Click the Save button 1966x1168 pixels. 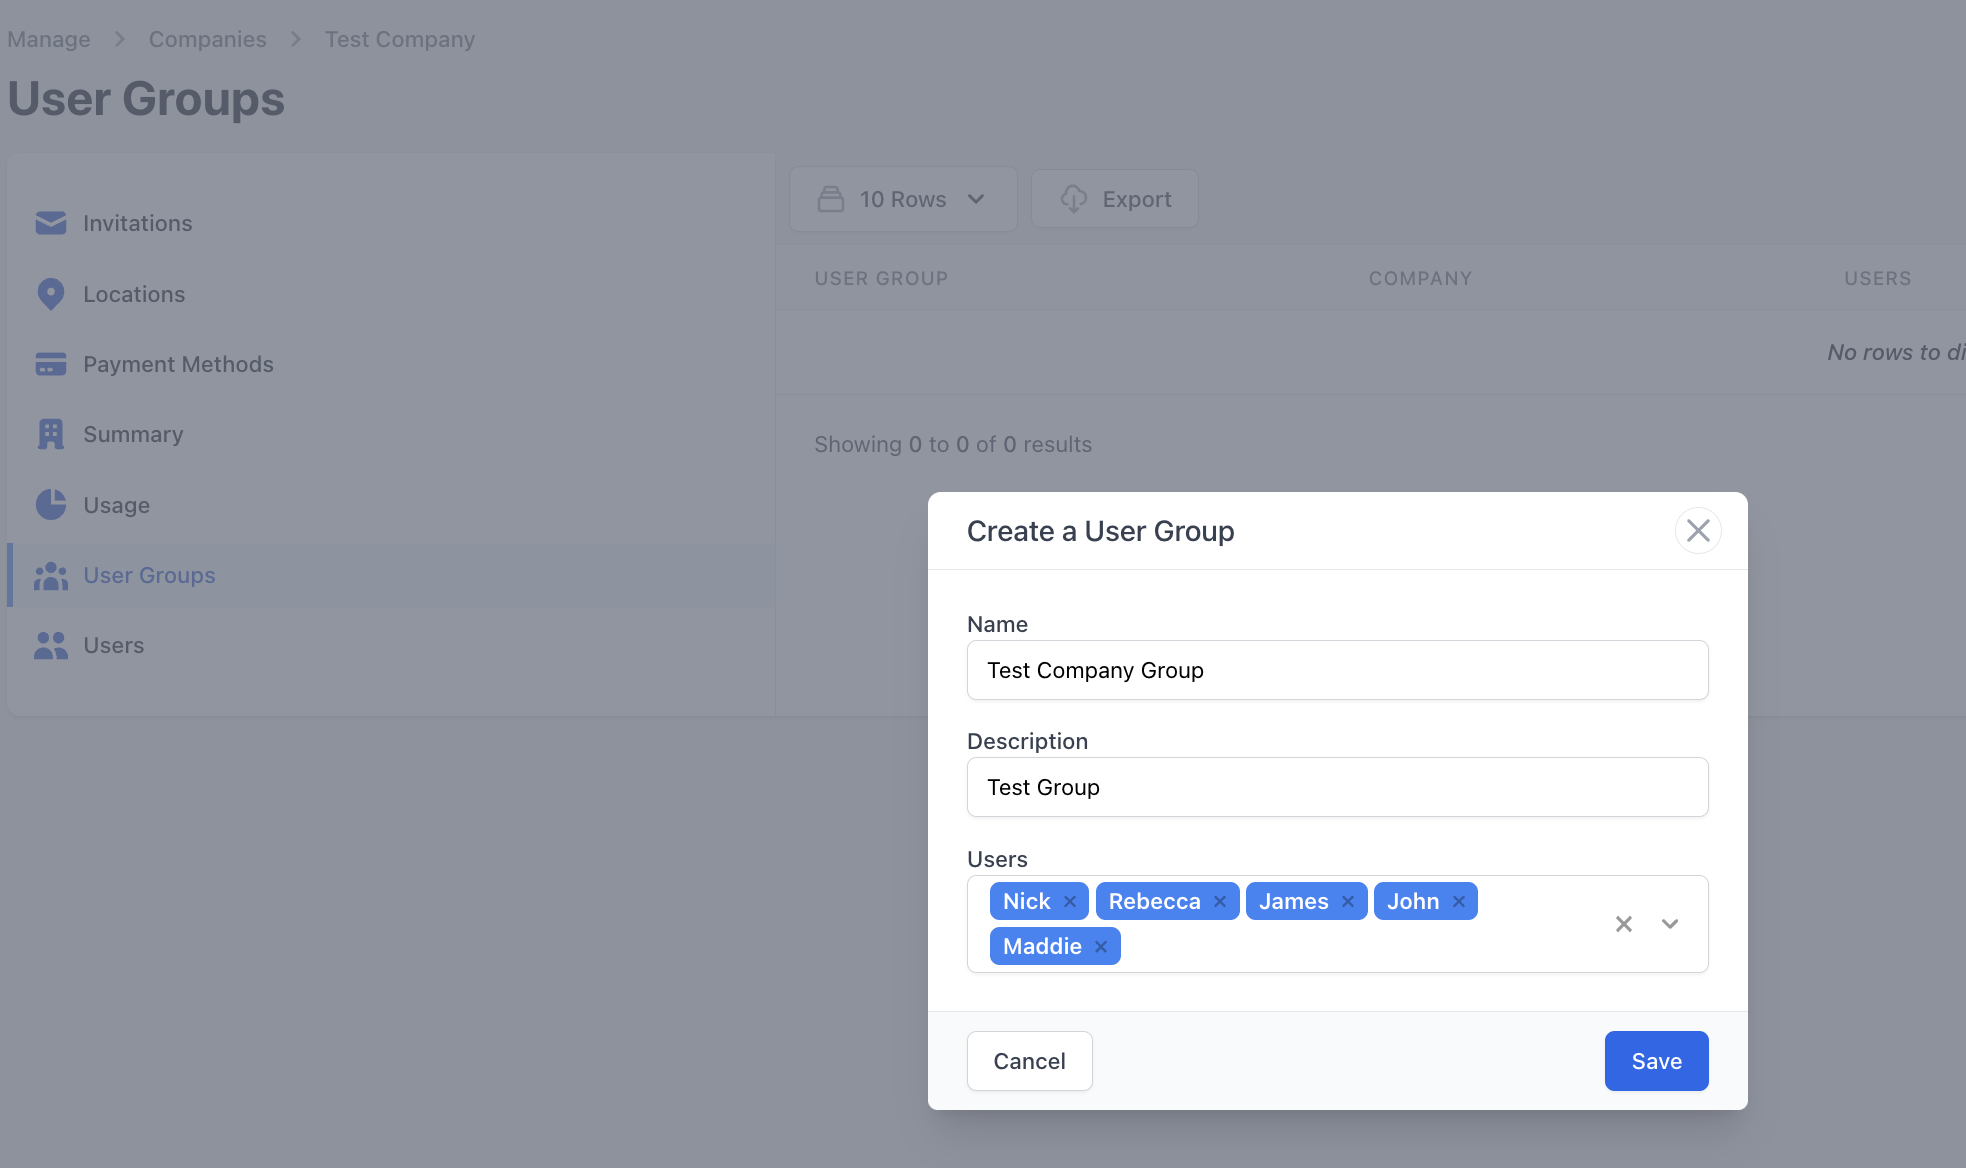1656,1061
